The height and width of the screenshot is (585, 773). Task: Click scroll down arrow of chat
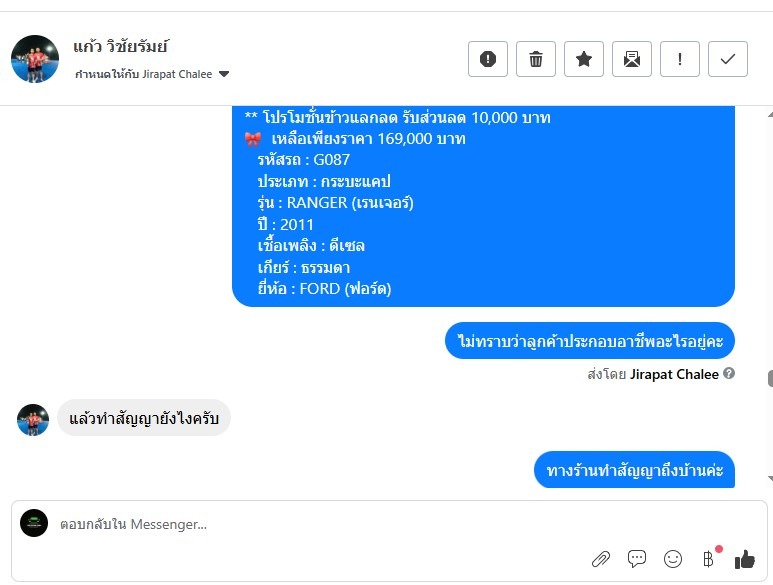point(770,479)
